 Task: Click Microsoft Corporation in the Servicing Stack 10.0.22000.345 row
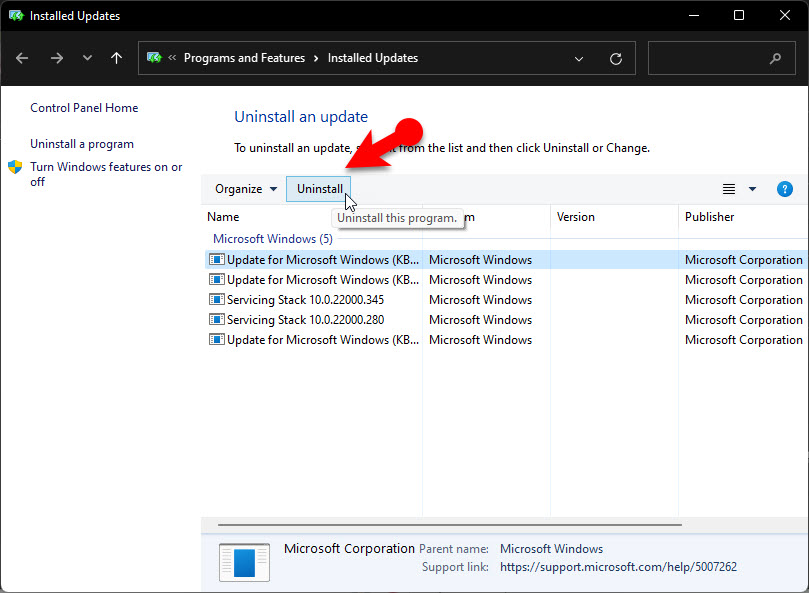pyautogui.click(x=743, y=300)
